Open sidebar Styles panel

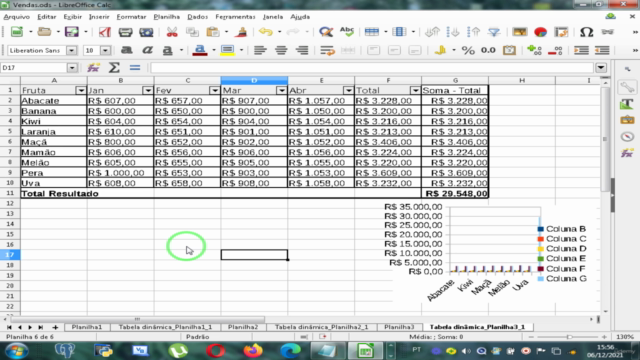pos(627,104)
